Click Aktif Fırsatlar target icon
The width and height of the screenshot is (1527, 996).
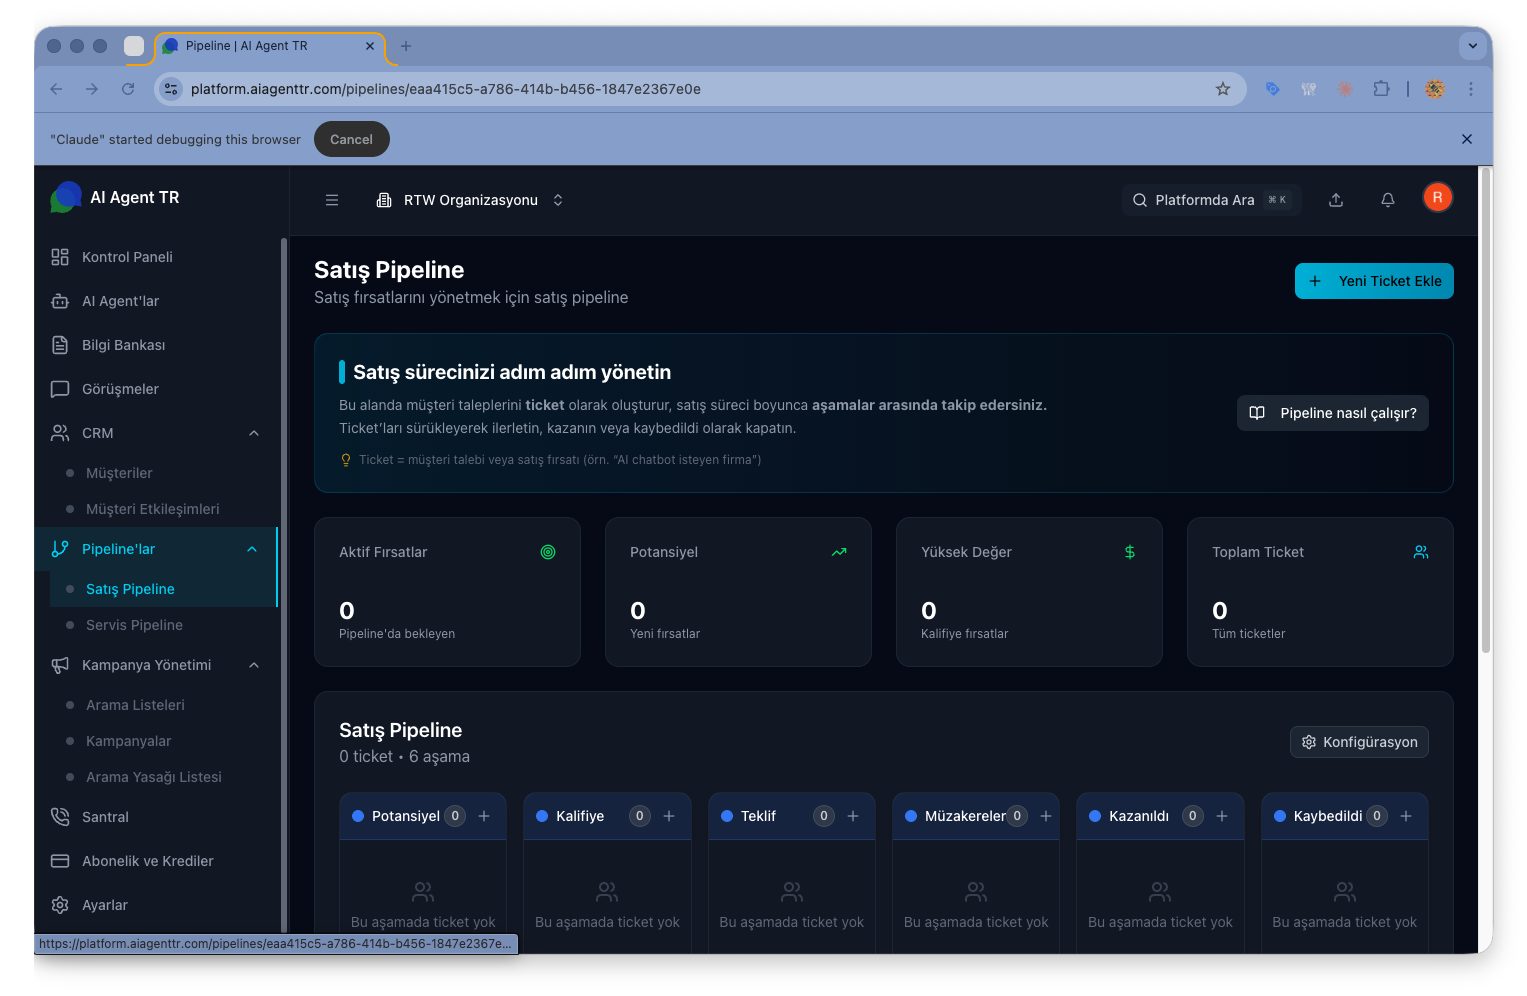[x=548, y=552]
